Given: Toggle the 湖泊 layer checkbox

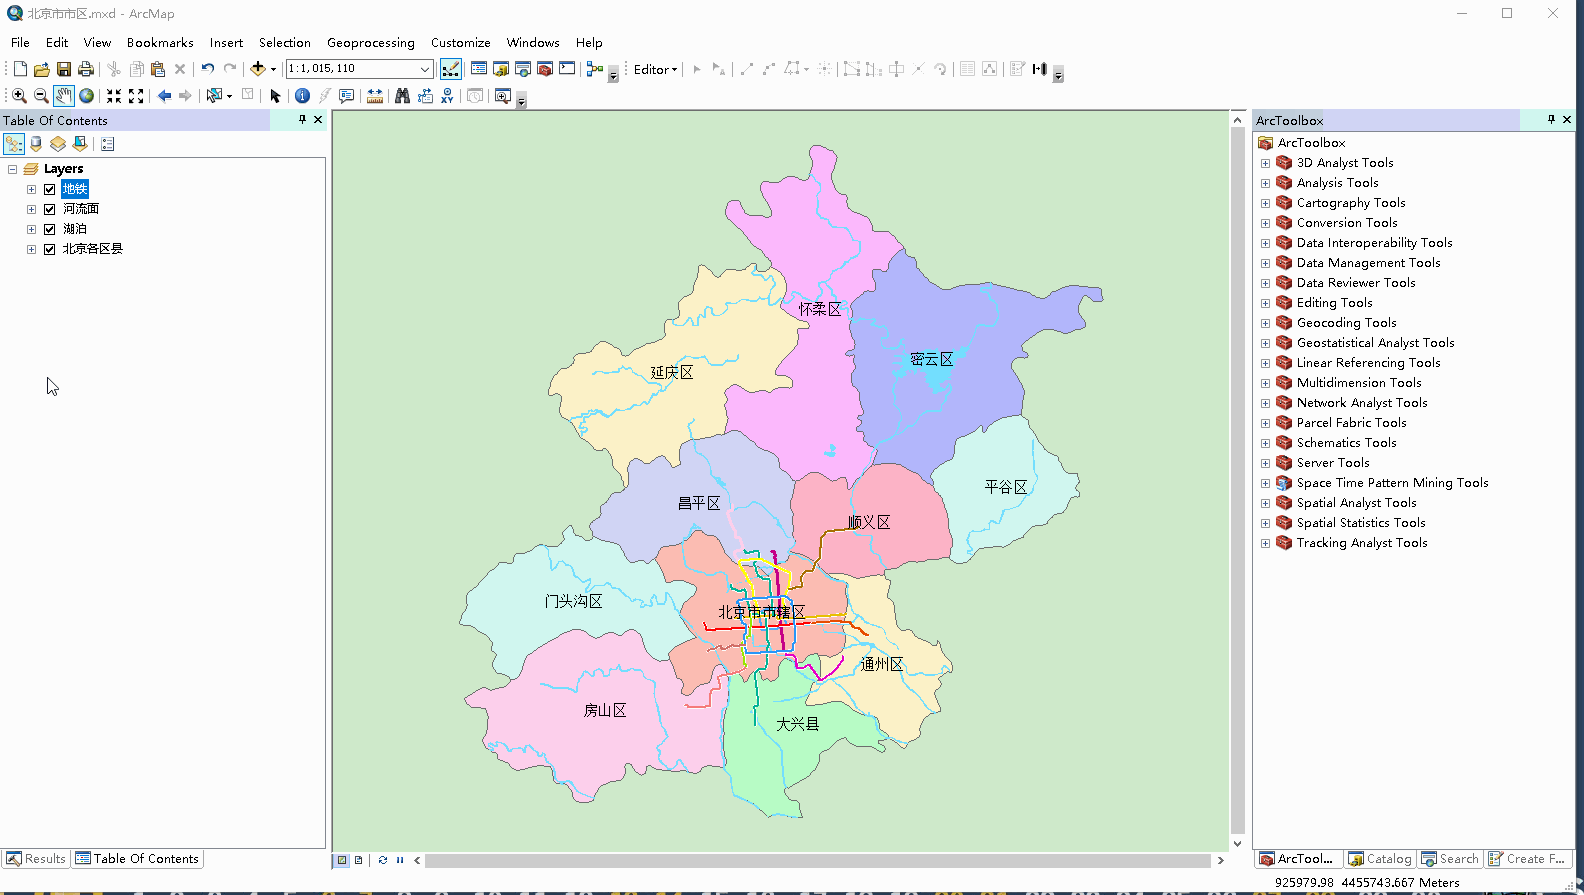Looking at the screenshot, I should [49, 229].
